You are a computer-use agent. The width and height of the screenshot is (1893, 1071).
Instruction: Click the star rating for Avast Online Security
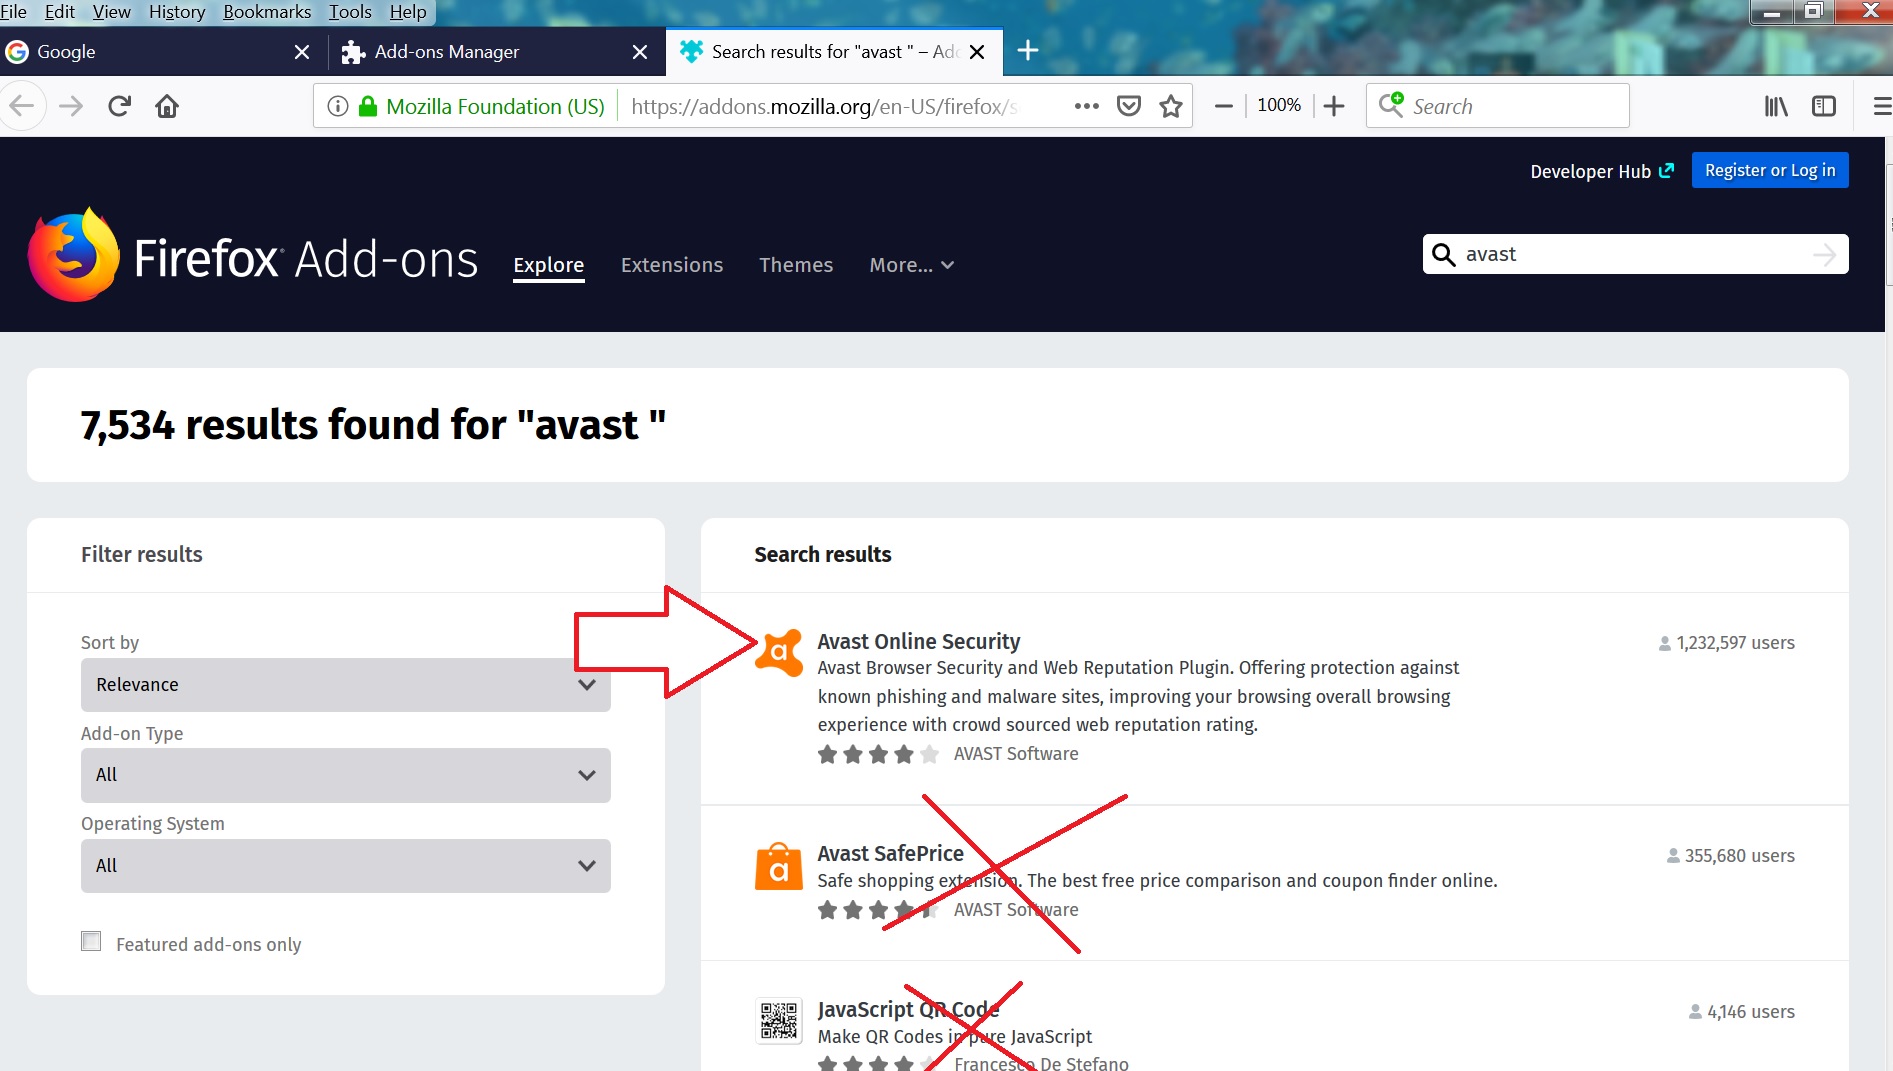click(x=878, y=754)
